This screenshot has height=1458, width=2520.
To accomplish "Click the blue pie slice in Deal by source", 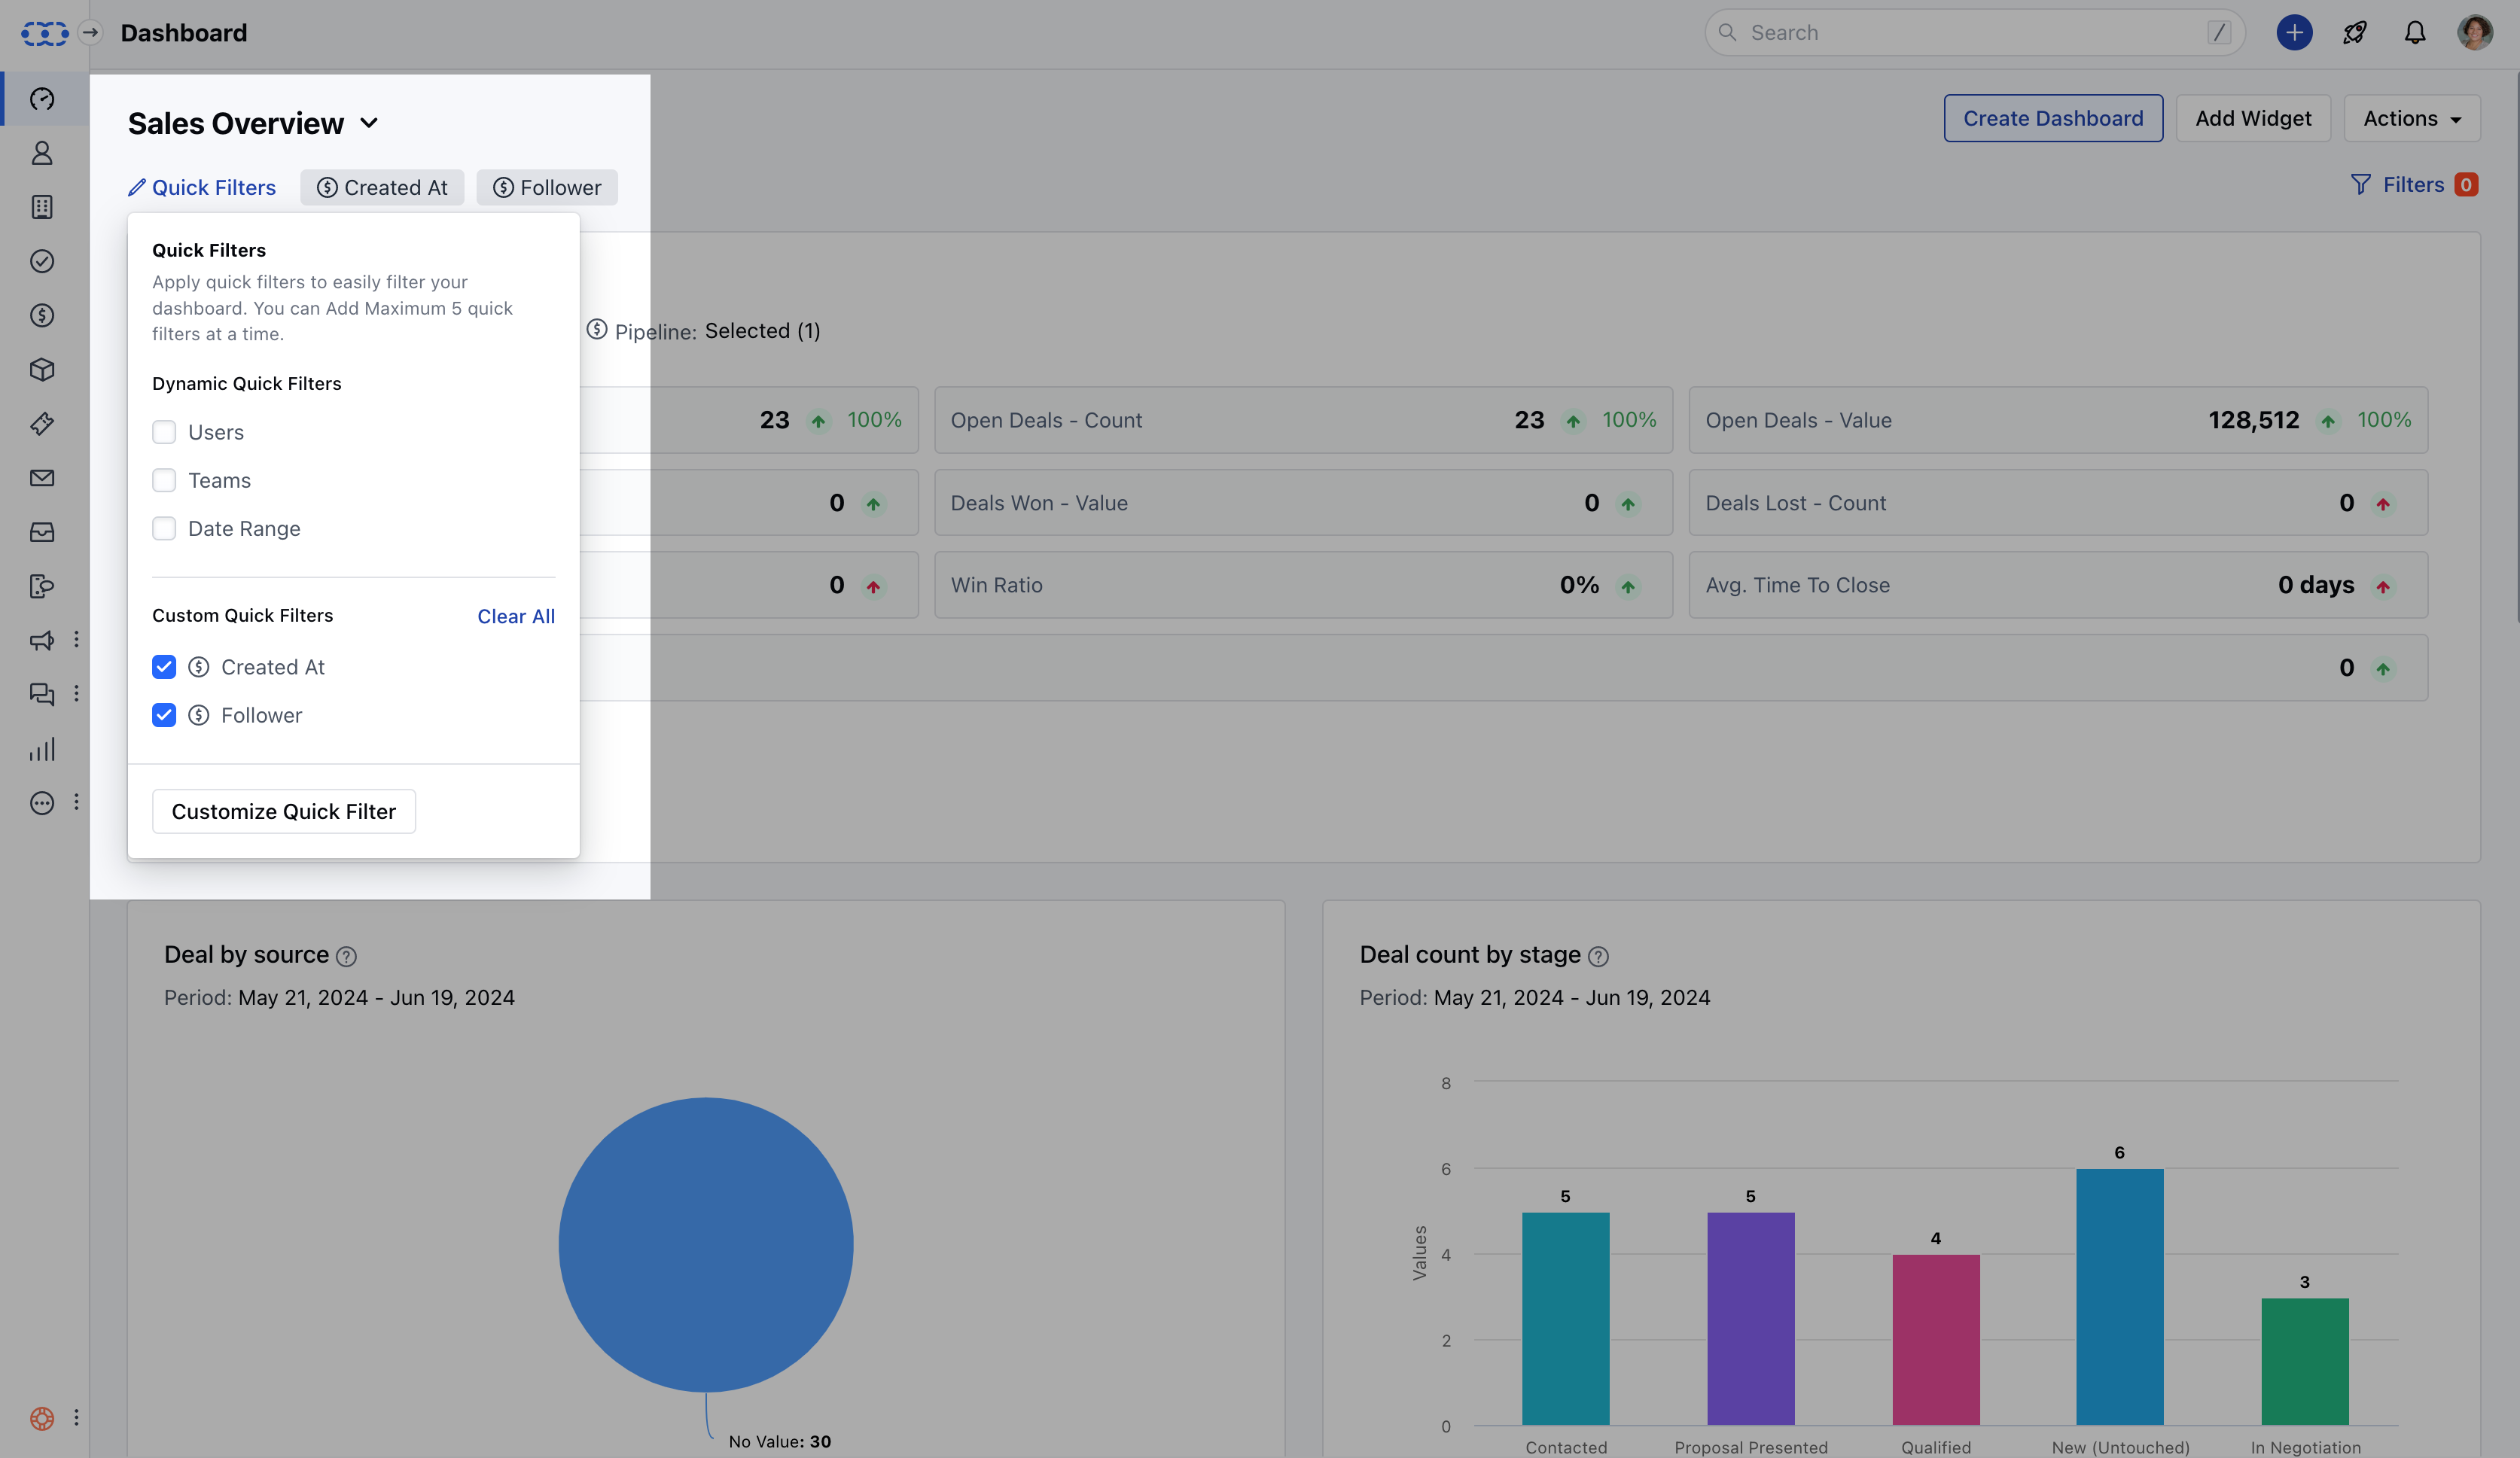I will [x=706, y=1245].
